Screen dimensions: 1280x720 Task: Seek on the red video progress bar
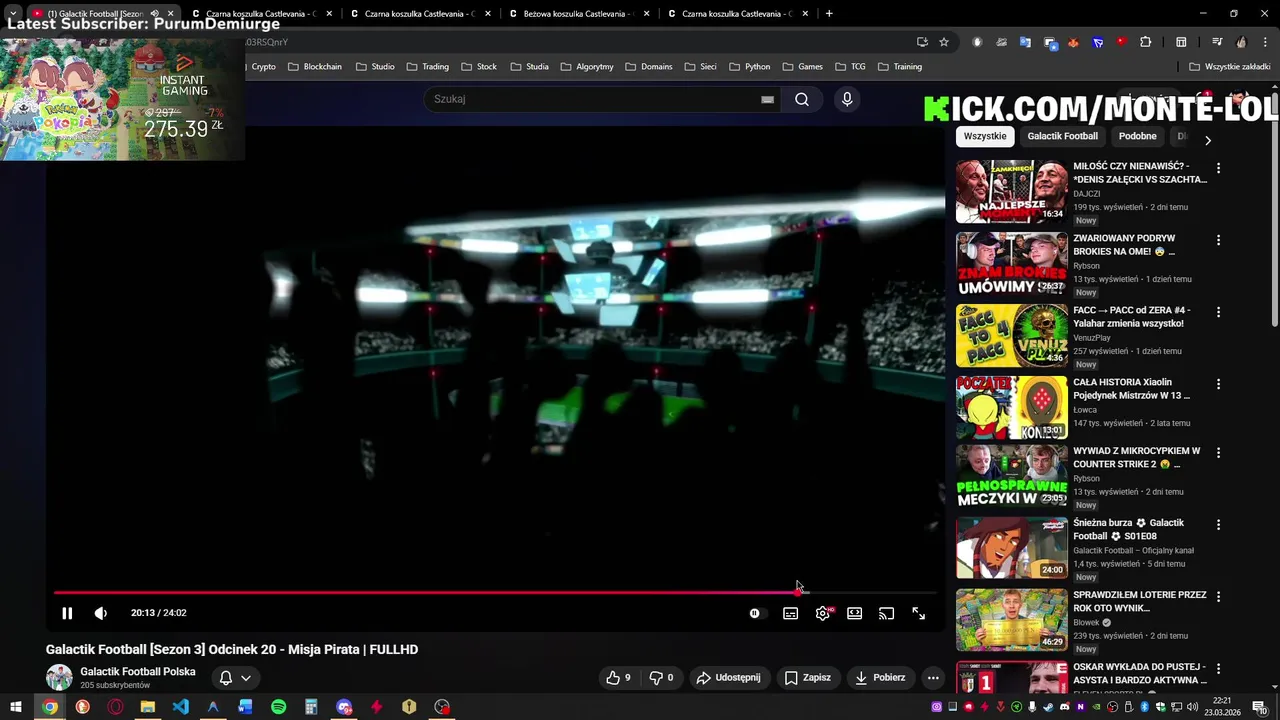(495, 592)
